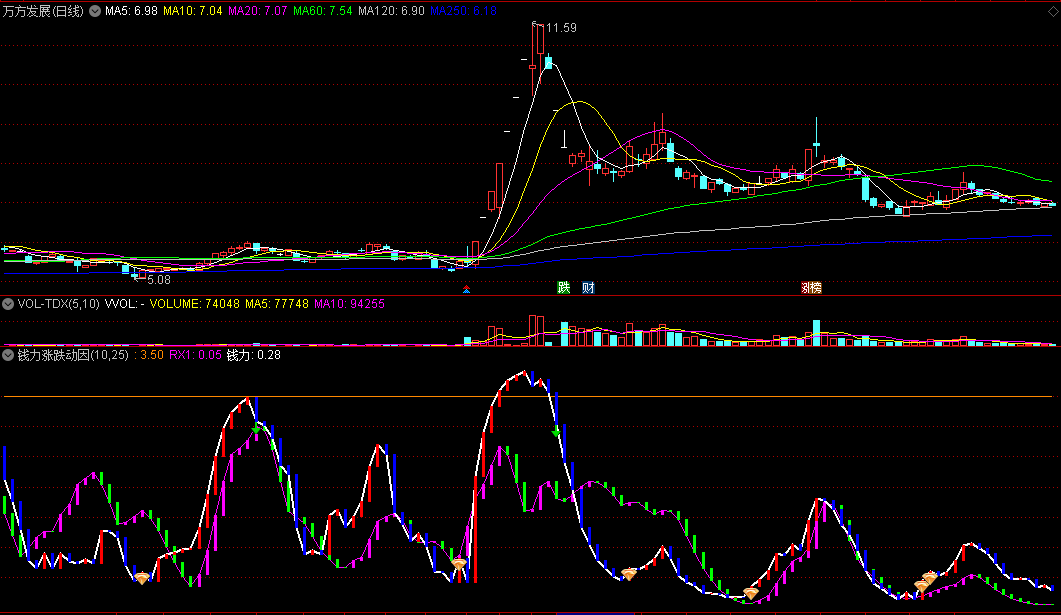Click the MA5: 6.98 moving average label
Screen dimensions: 1061x615
[x=131, y=11]
